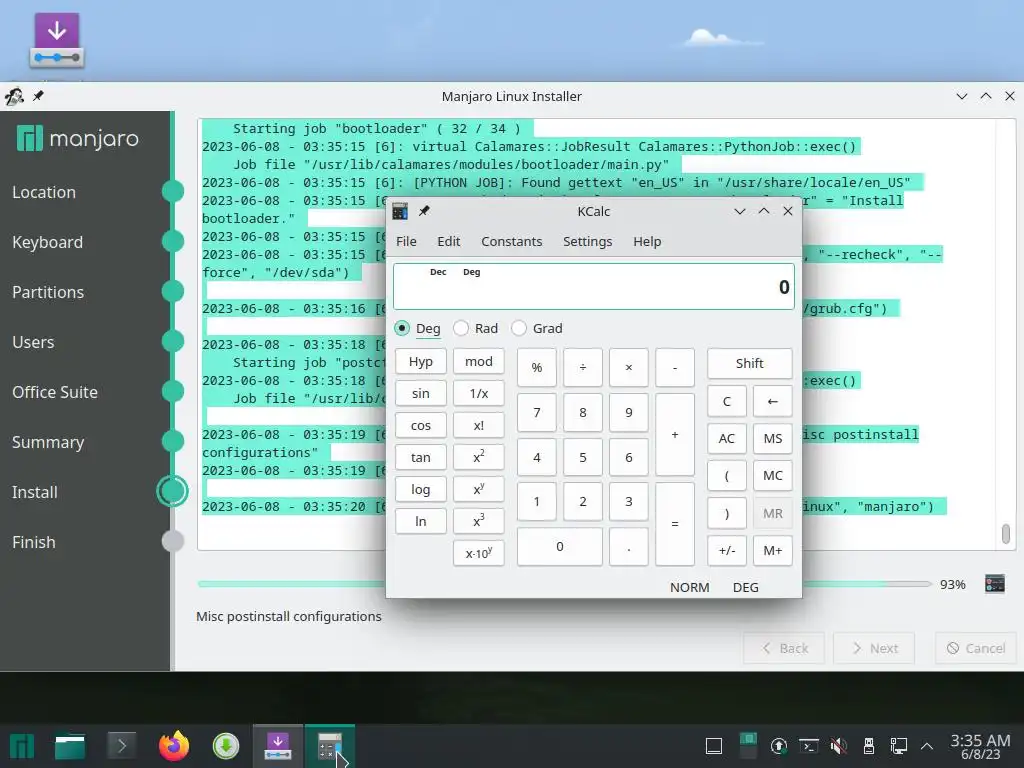
Task: Click the Partitions step in installer sidebar
Action: click(48, 292)
